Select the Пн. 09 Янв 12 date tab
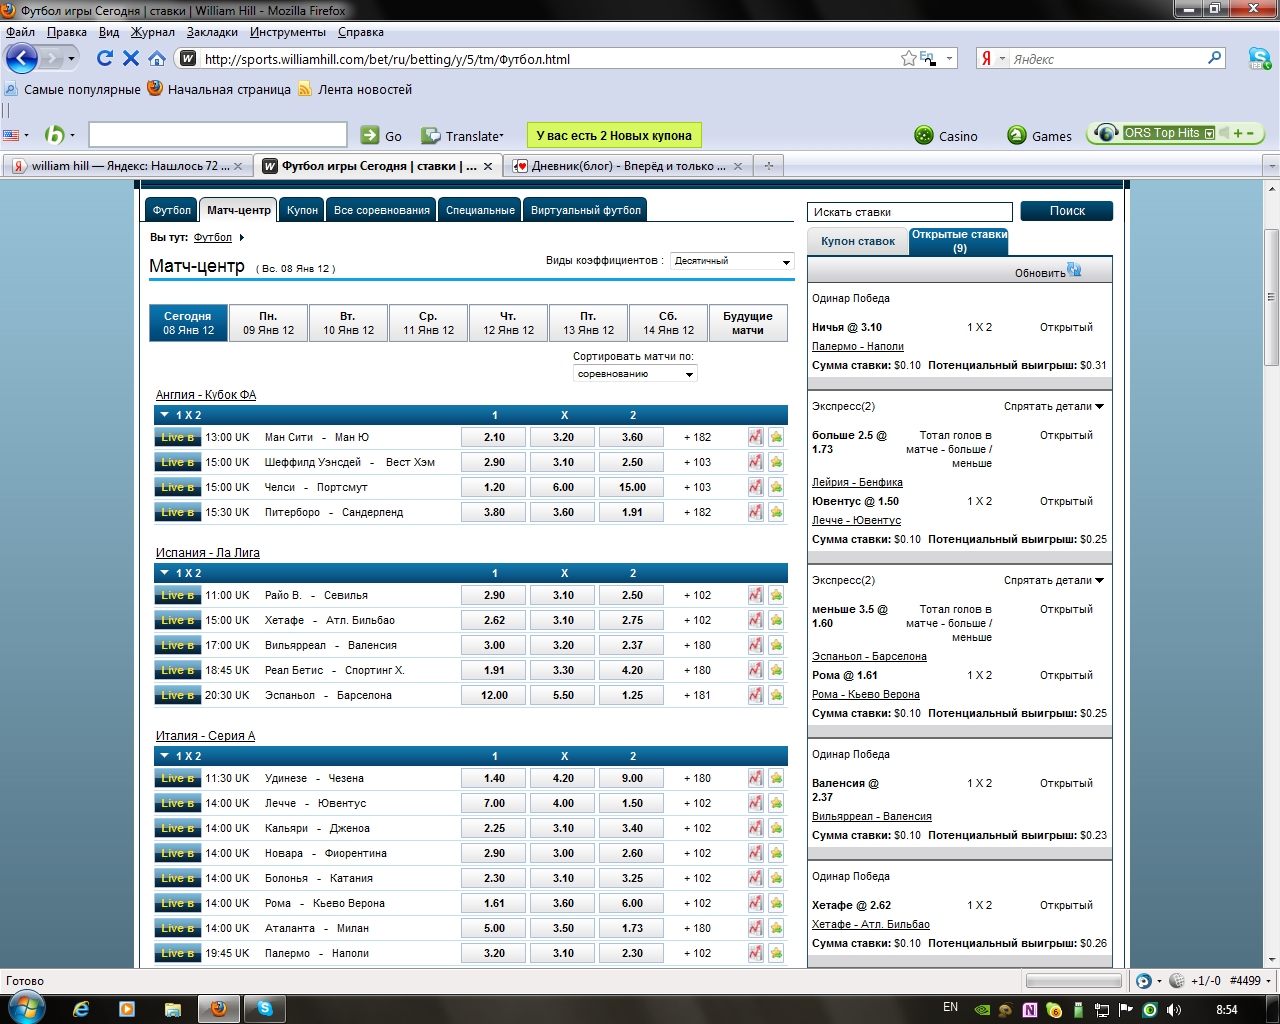The image size is (1280, 1024). coord(268,323)
